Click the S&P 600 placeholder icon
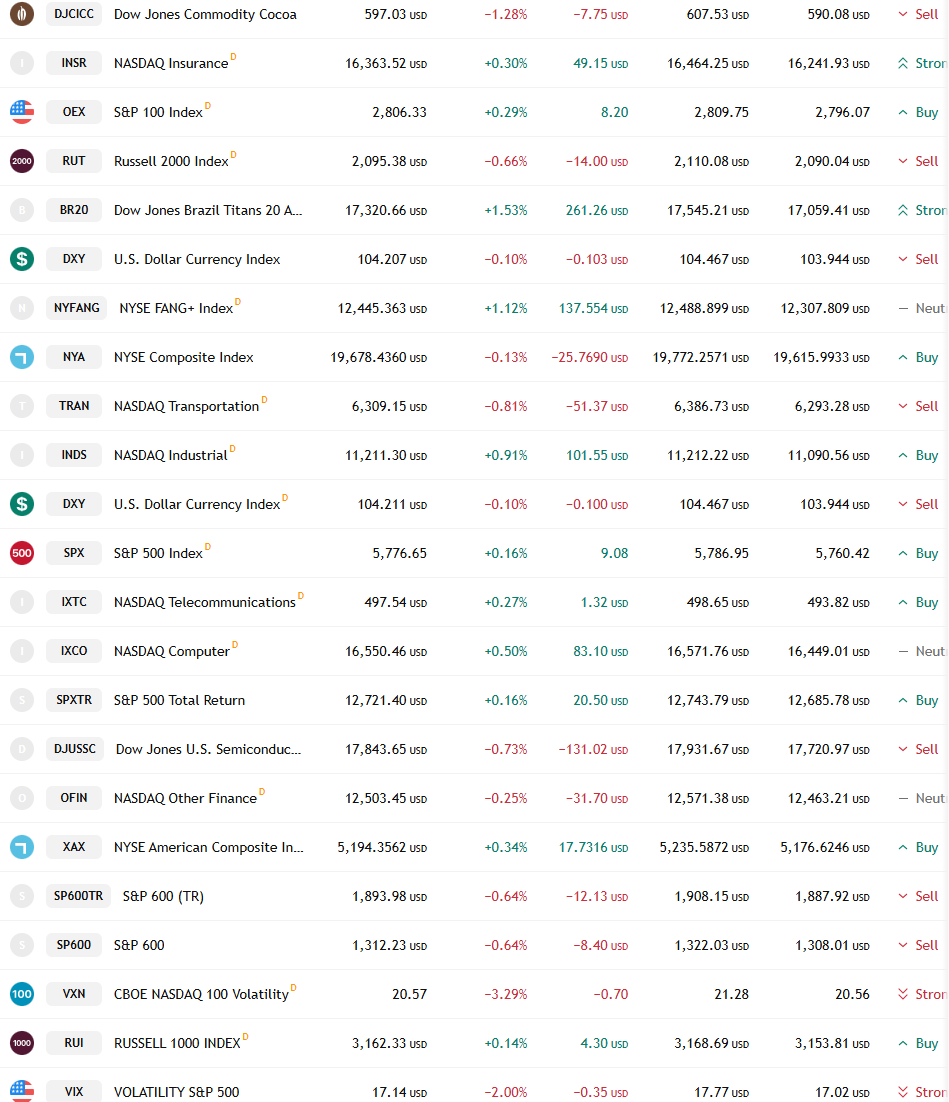 tap(22, 945)
